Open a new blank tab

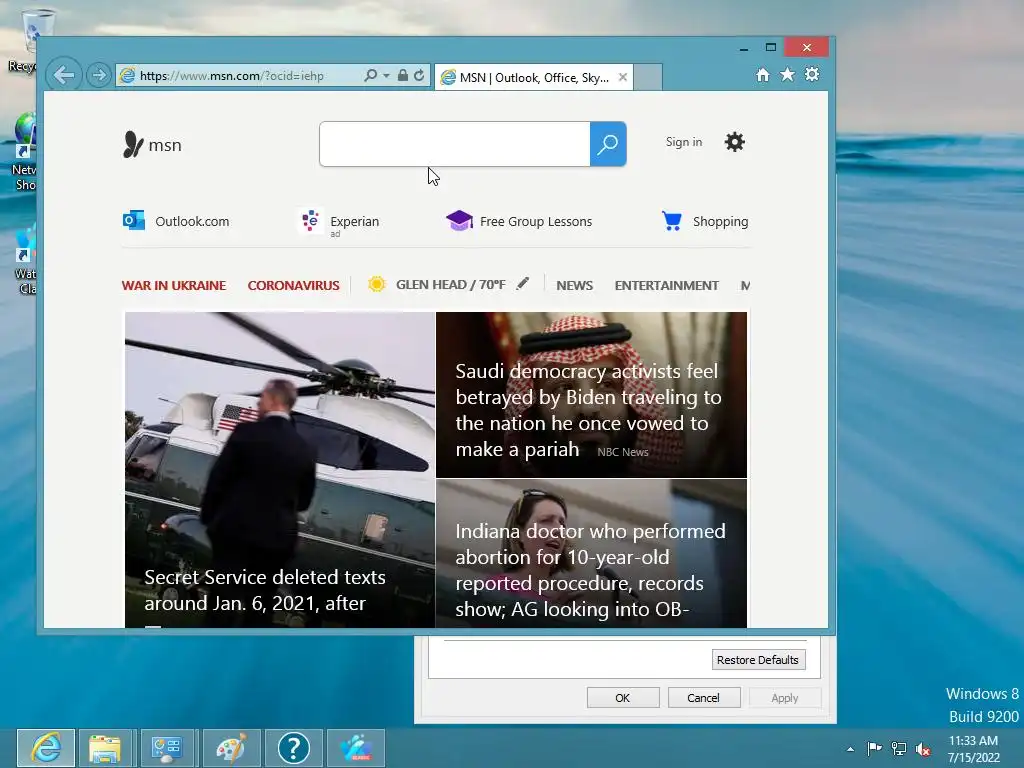tap(648, 77)
